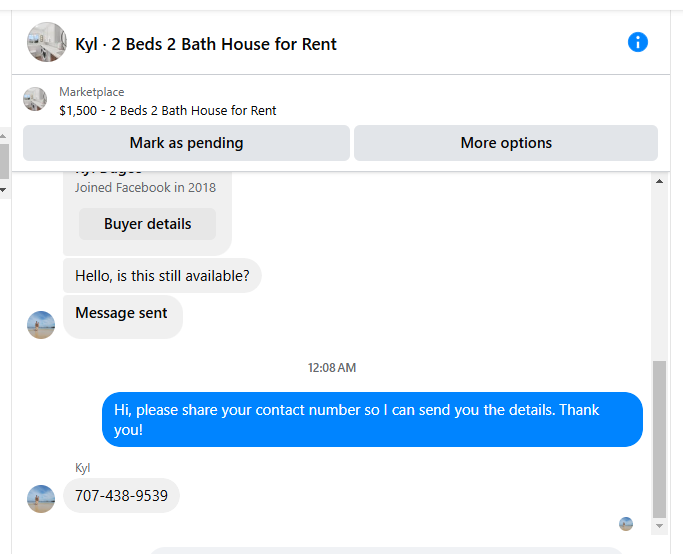
Task: Select the phone number message 707-438-9539
Action: [x=121, y=496]
